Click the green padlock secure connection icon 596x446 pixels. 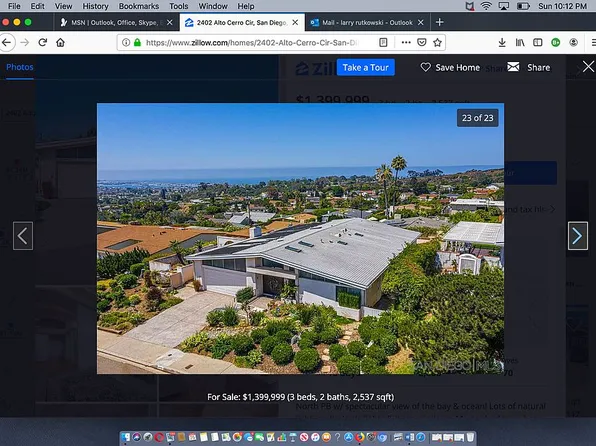pyautogui.click(x=137, y=43)
